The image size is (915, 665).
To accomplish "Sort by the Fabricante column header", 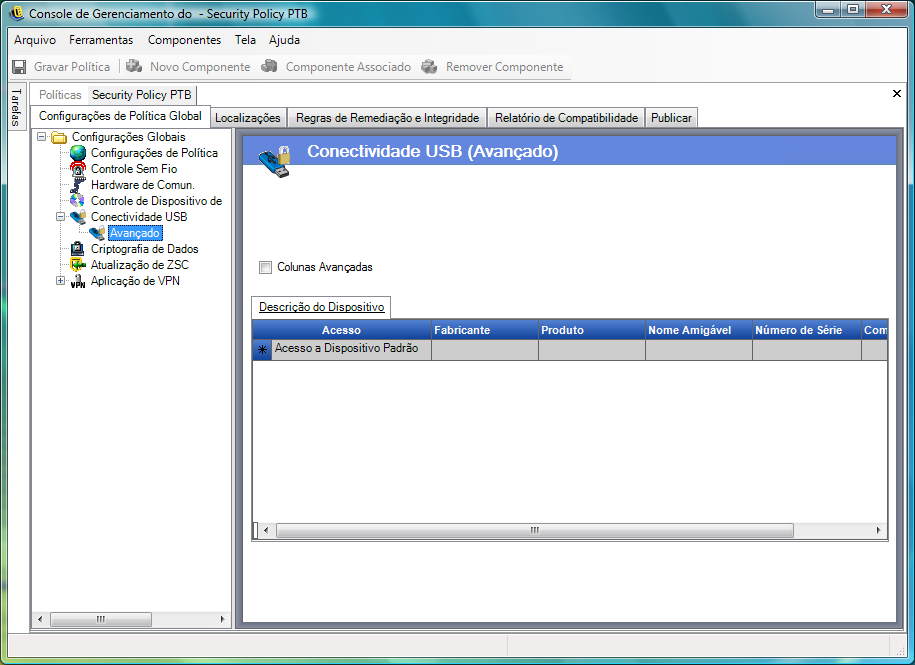I will [485, 330].
